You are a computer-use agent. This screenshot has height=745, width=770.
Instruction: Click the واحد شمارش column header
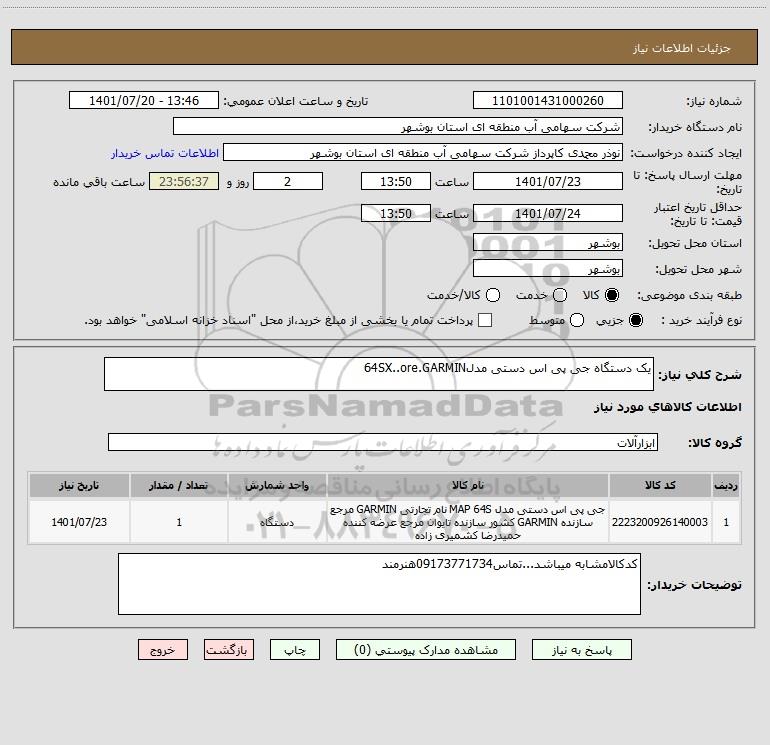277,485
